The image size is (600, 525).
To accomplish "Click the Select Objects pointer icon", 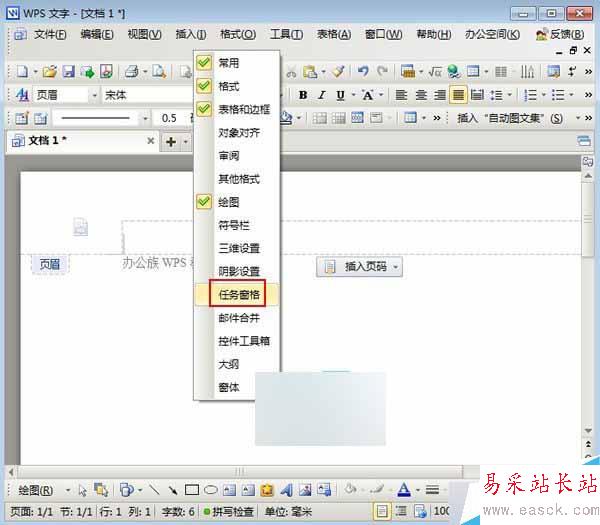I will 82,490.
